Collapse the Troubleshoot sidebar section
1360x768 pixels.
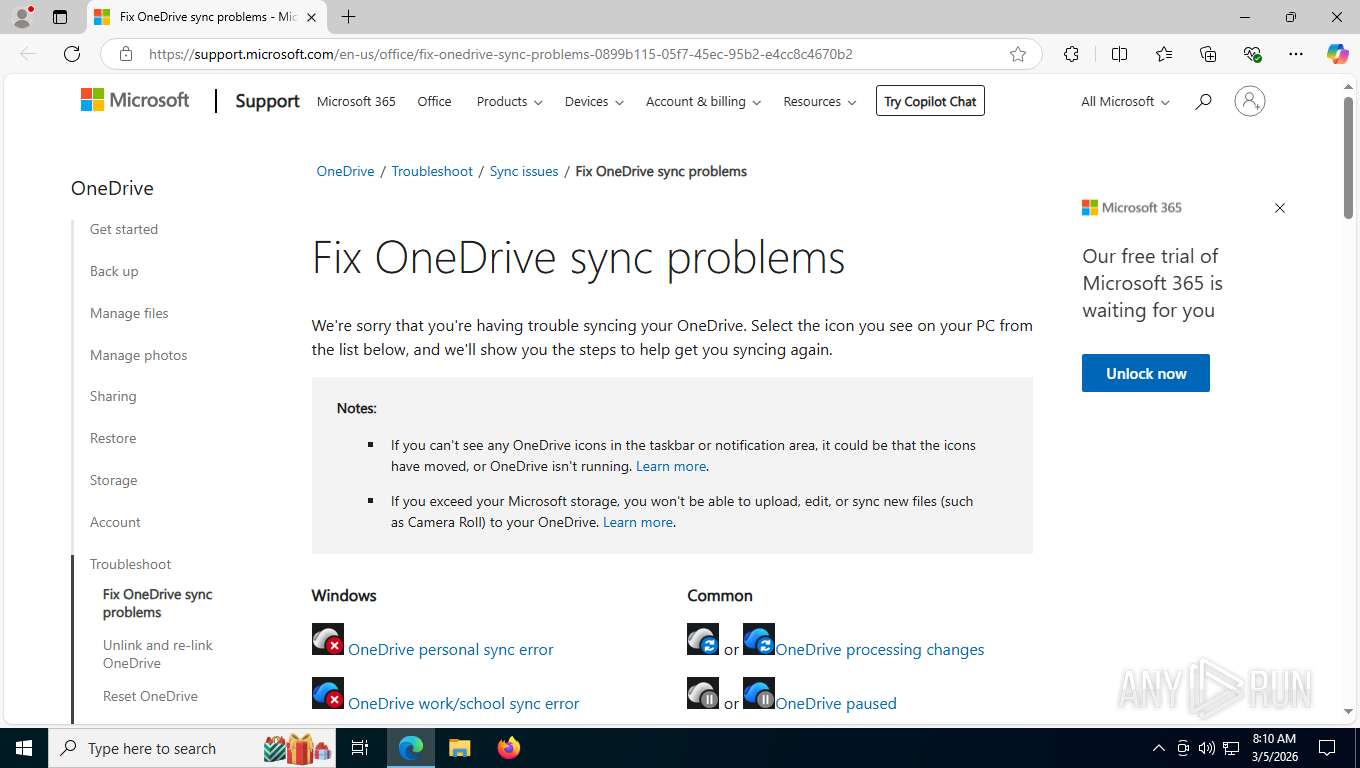click(x=130, y=564)
